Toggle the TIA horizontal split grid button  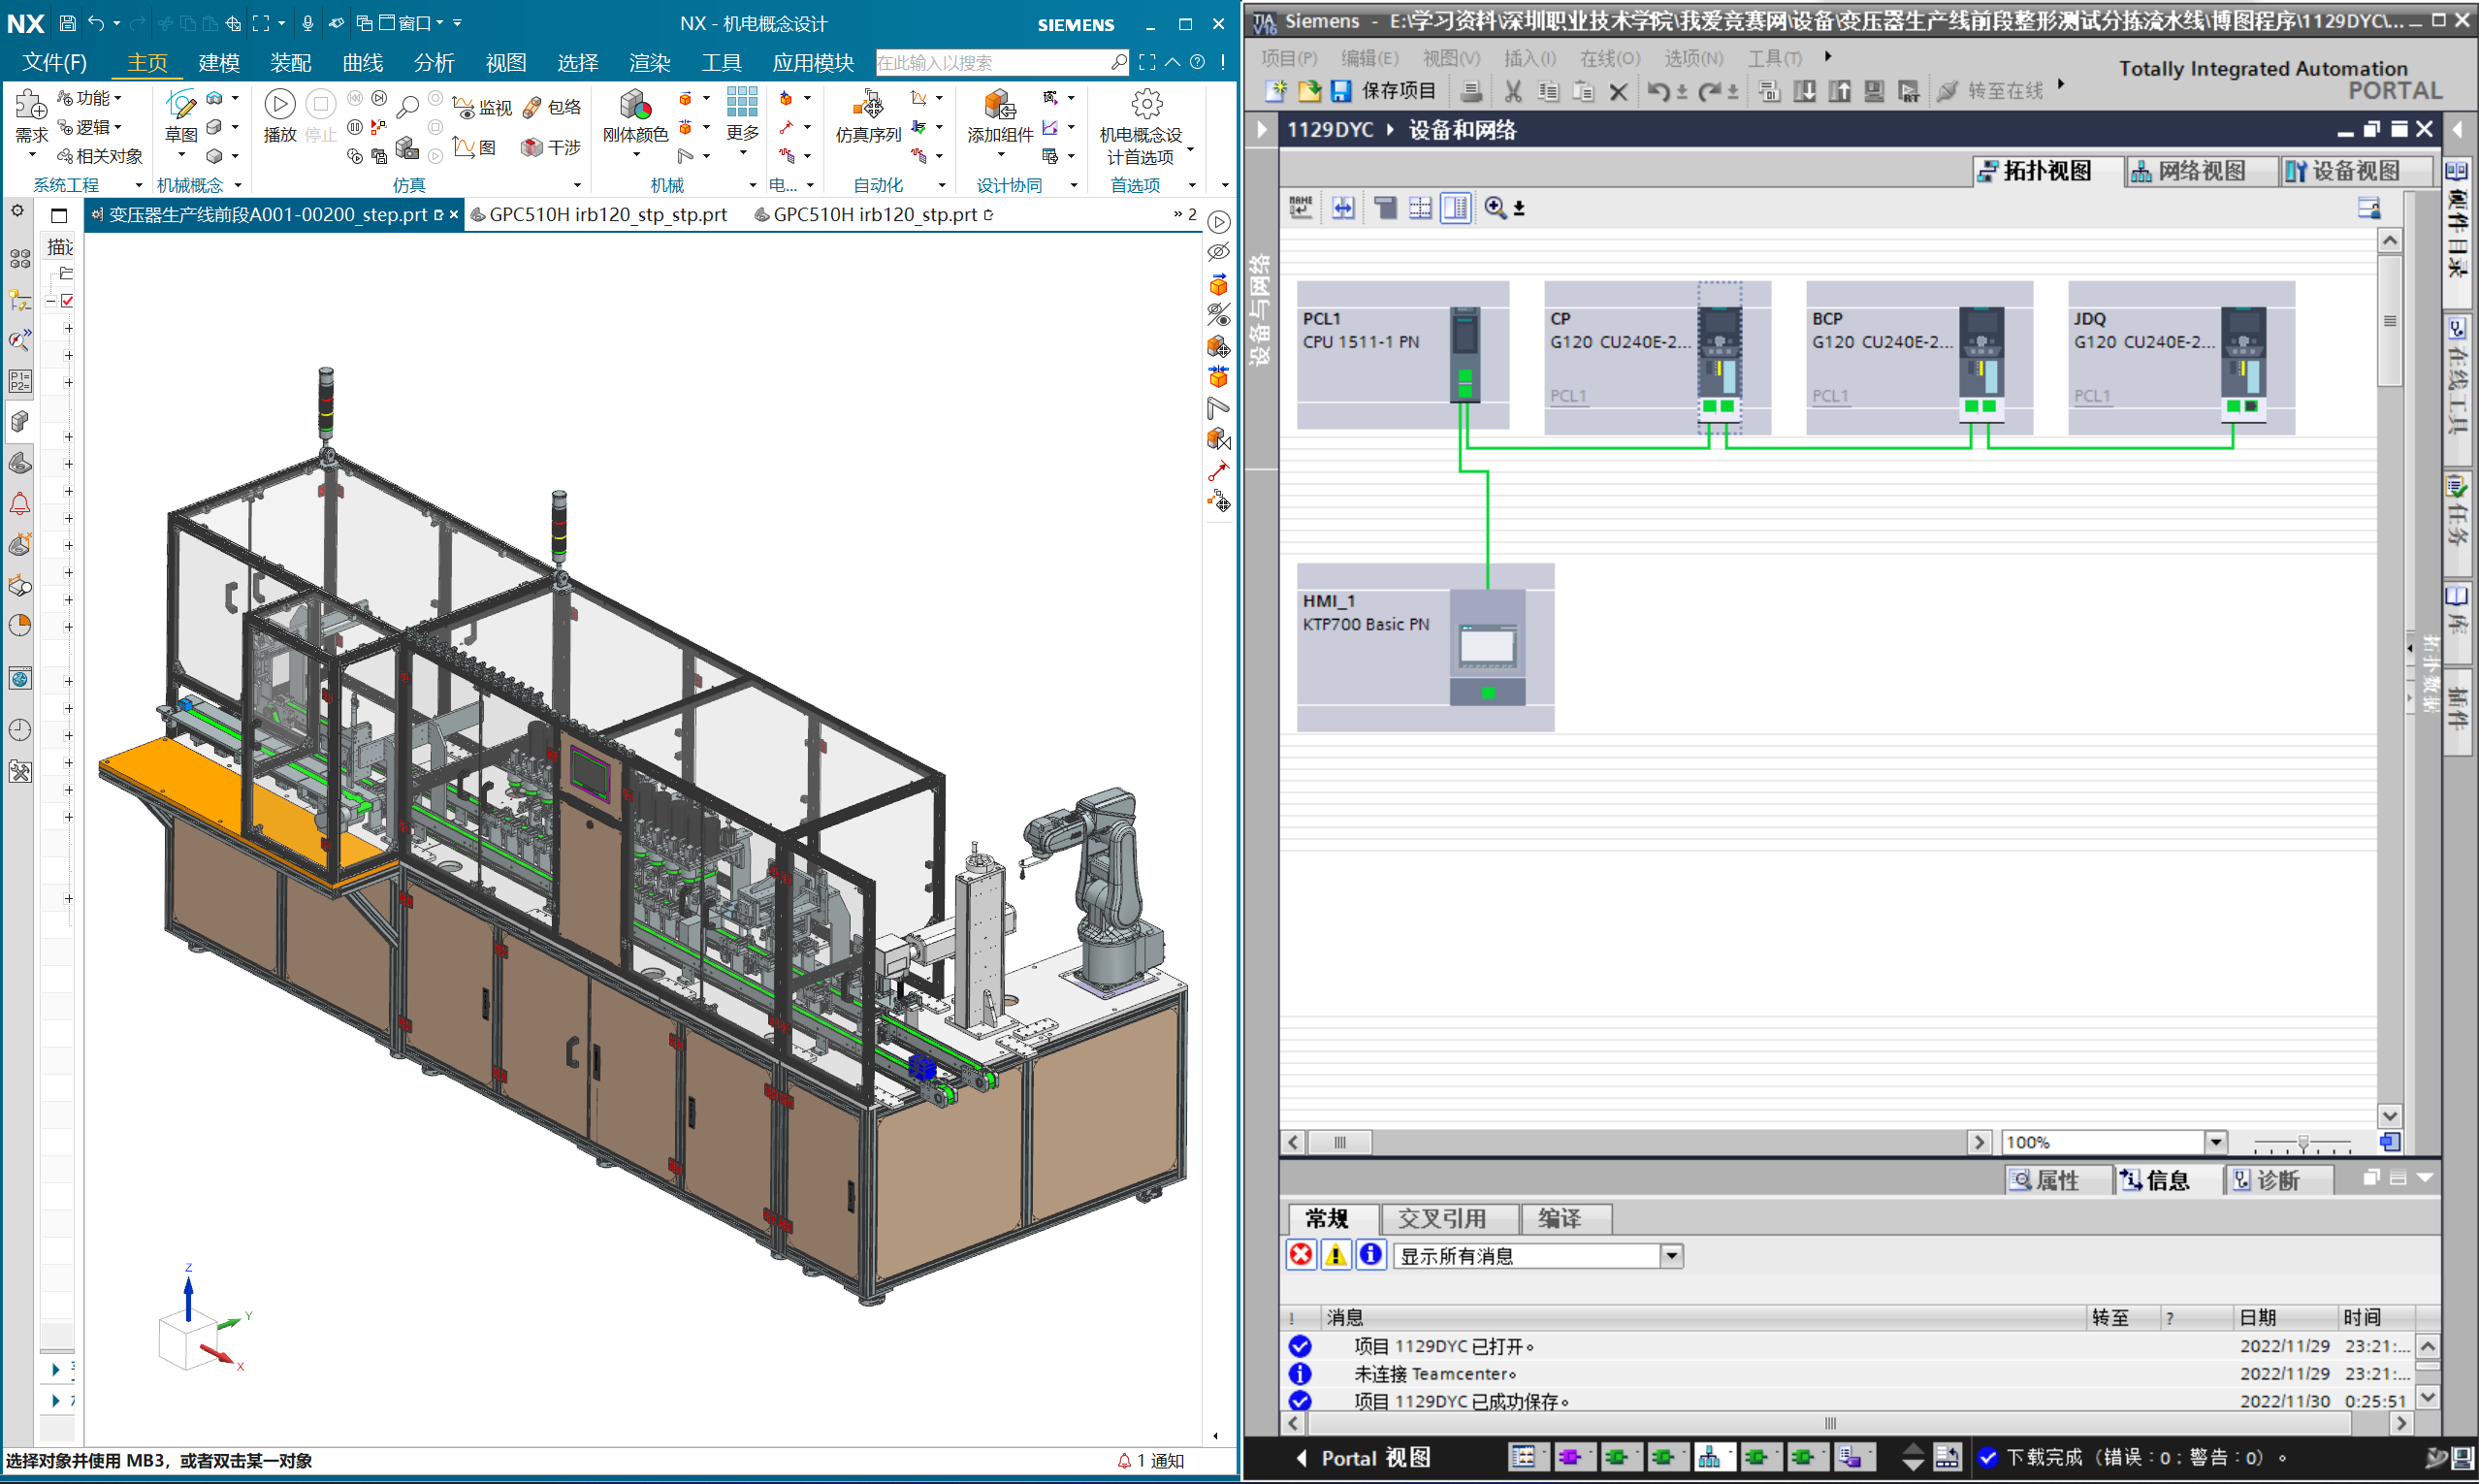[1420, 208]
